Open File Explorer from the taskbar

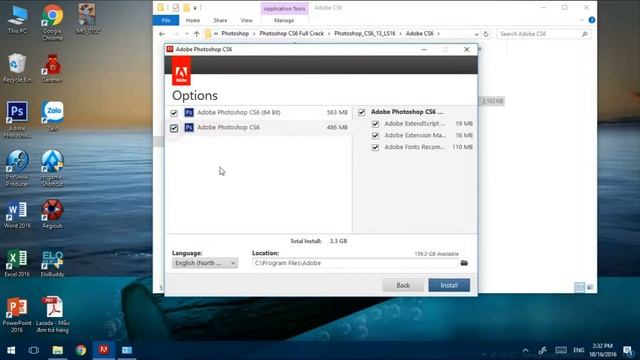pyautogui.click(x=58, y=350)
